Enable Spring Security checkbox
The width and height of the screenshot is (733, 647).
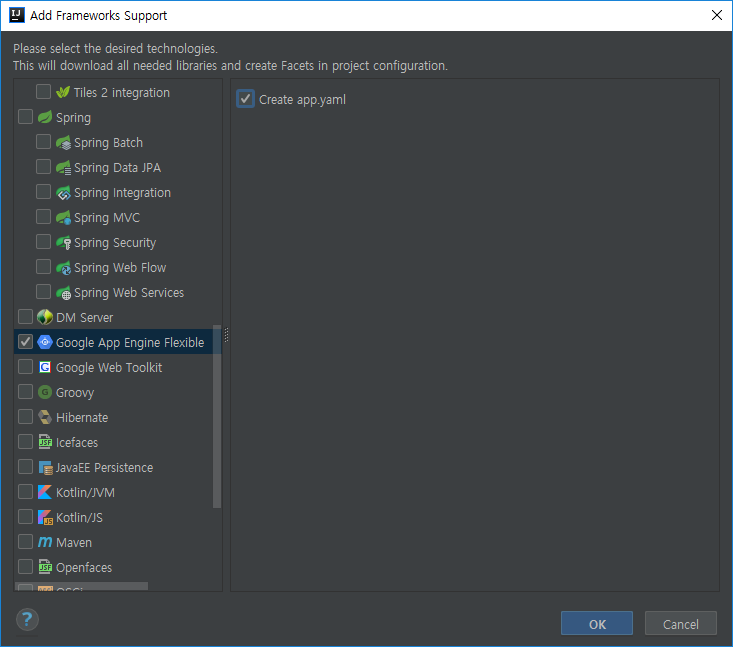tap(43, 242)
